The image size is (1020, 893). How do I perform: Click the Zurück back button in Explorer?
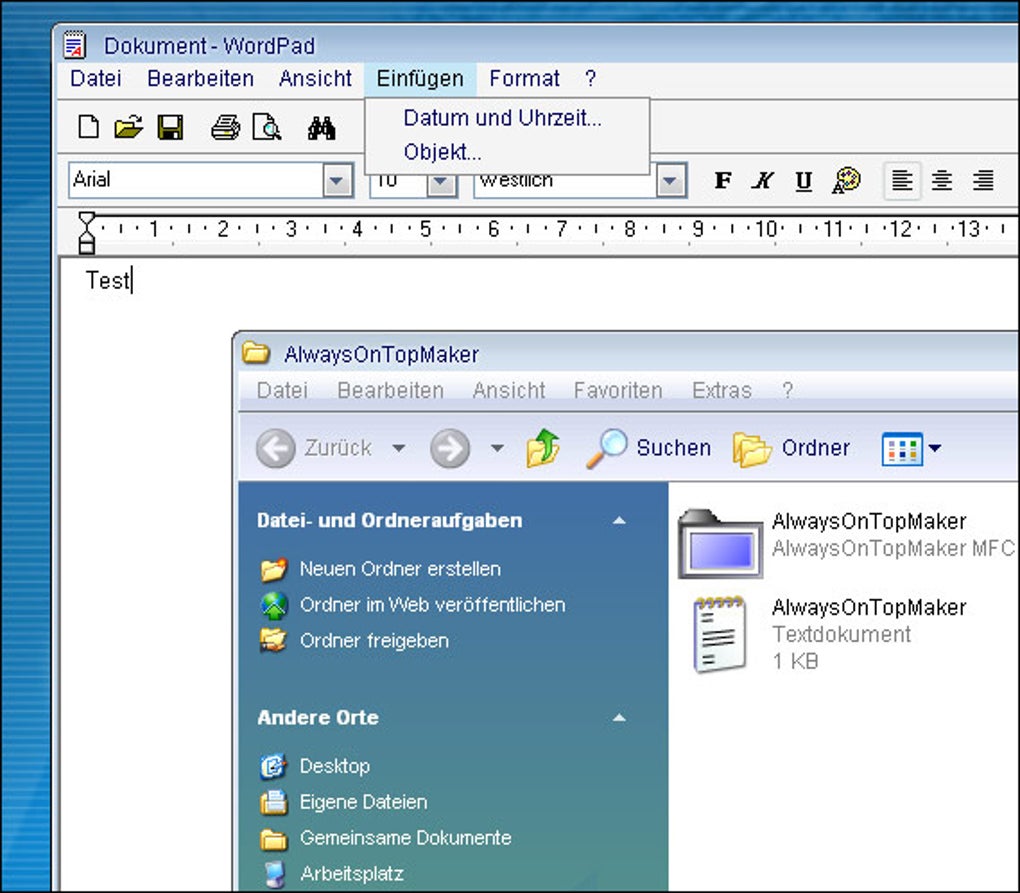tap(314, 448)
